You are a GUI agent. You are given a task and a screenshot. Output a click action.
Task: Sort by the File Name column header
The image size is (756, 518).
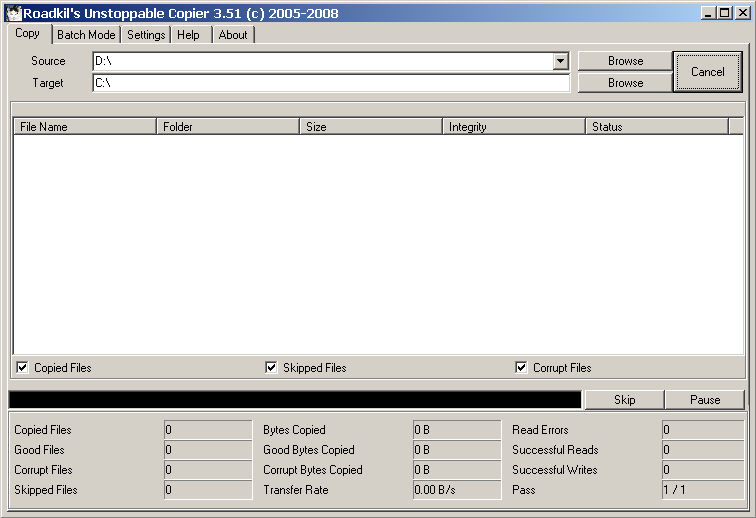85,127
